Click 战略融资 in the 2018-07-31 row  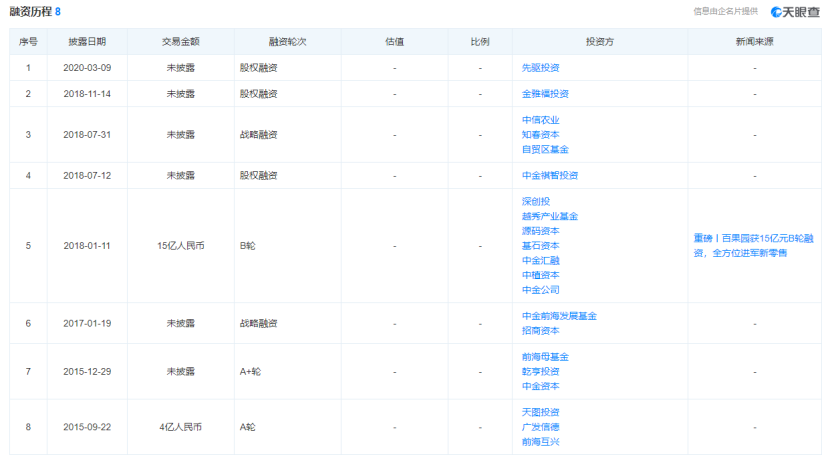(259, 135)
